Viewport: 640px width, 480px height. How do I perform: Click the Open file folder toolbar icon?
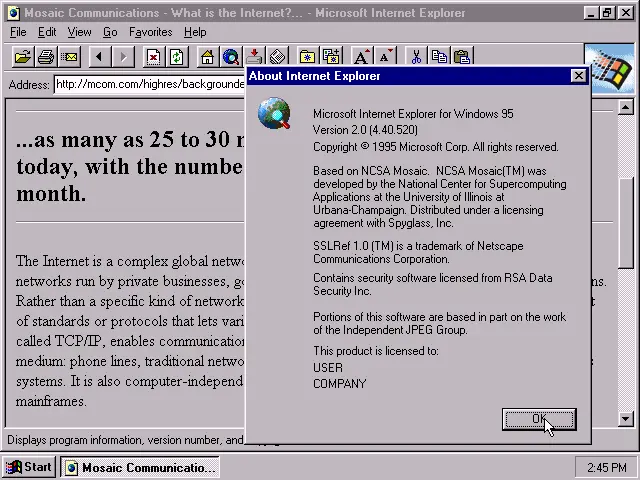(x=22, y=56)
